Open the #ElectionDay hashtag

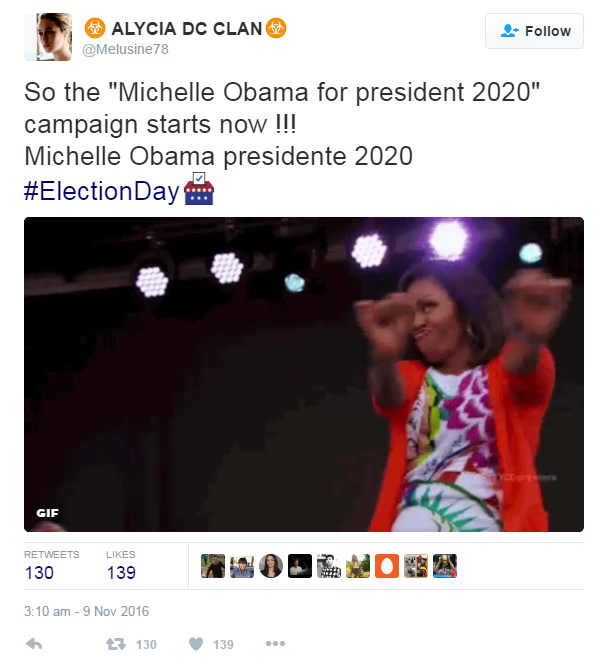[x=101, y=191]
